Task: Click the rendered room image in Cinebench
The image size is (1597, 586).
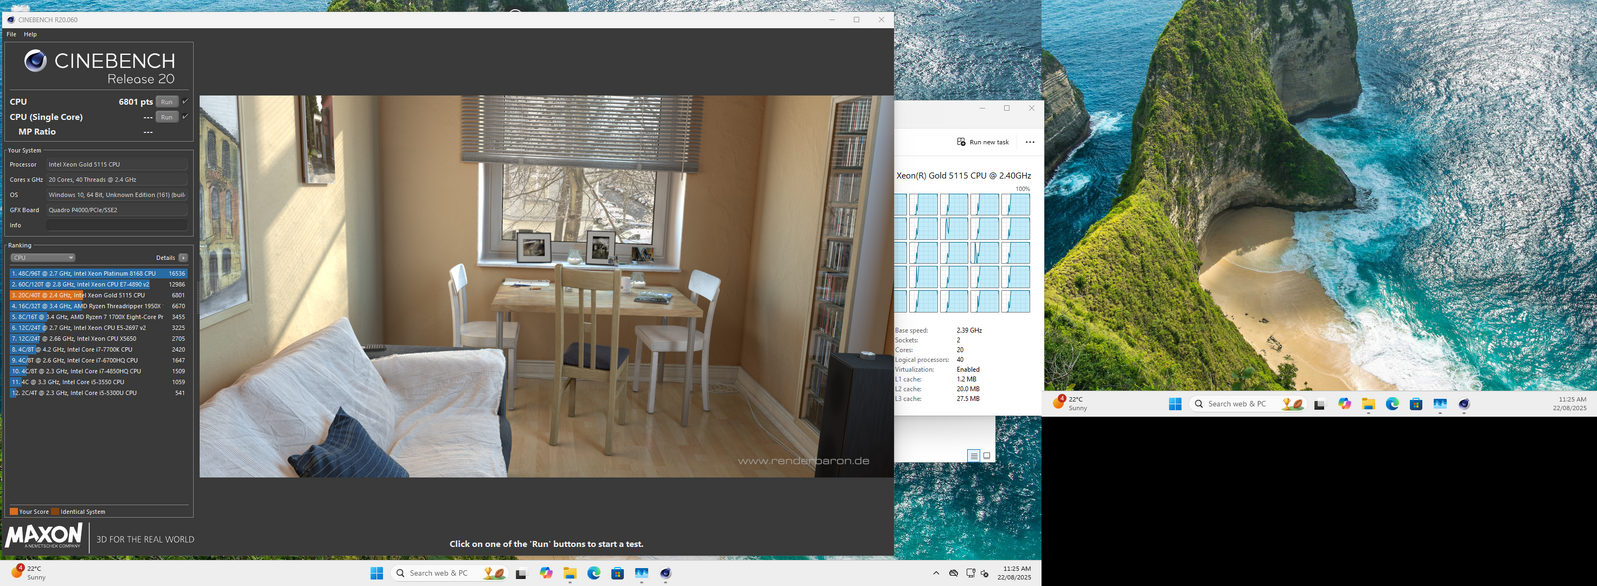Action: [546, 286]
